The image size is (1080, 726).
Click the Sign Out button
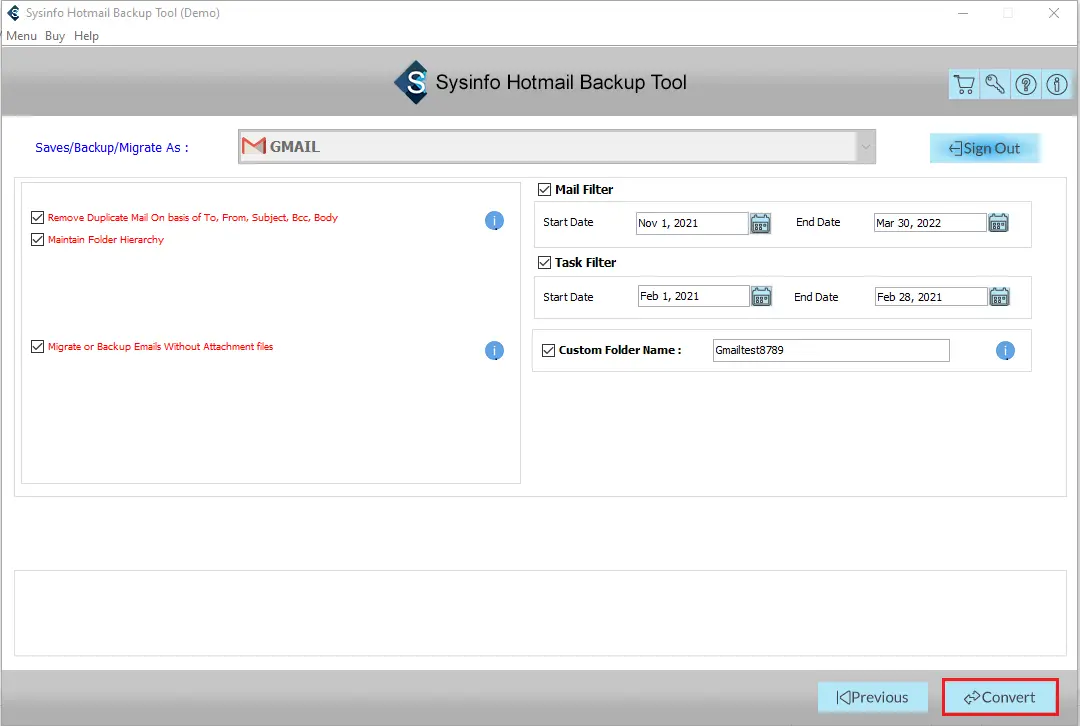pos(985,148)
